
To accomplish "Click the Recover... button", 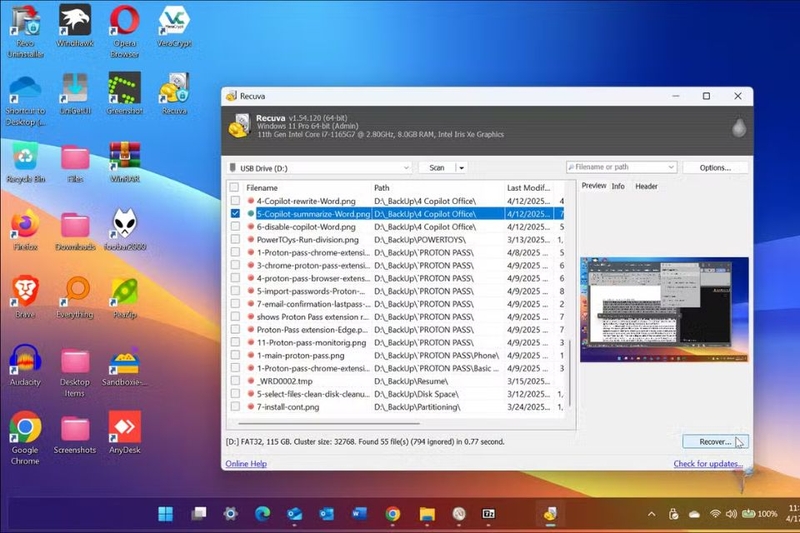I will point(715,442).
